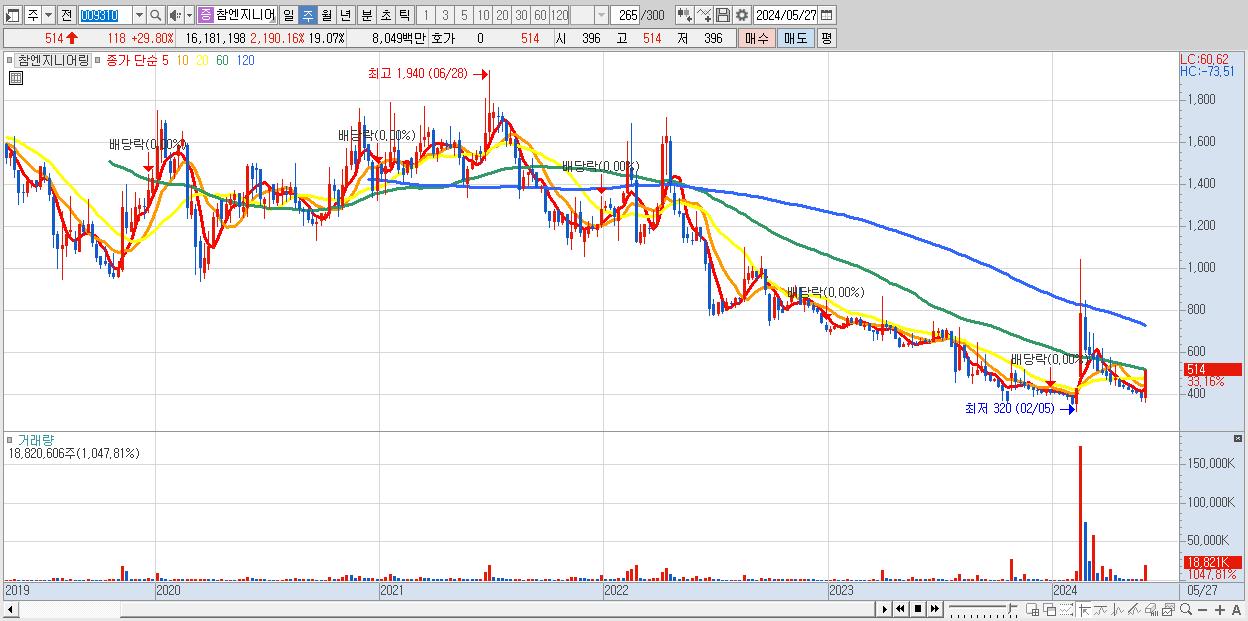This screenshot has width=1248, height=621.
Task: Click the dotted trend line icon
Action: coord(1066,609)
